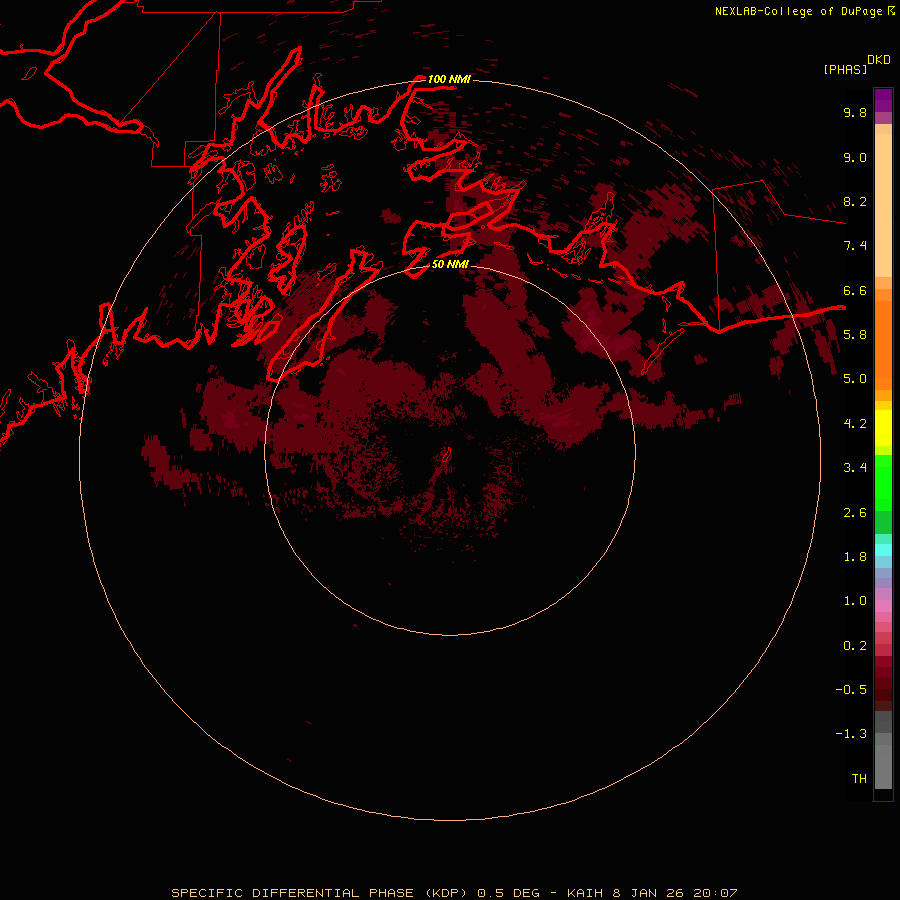The width and height of the screenshot is (900, 900).
Task: Click the TH threshold label
Action: pos(859,779)
